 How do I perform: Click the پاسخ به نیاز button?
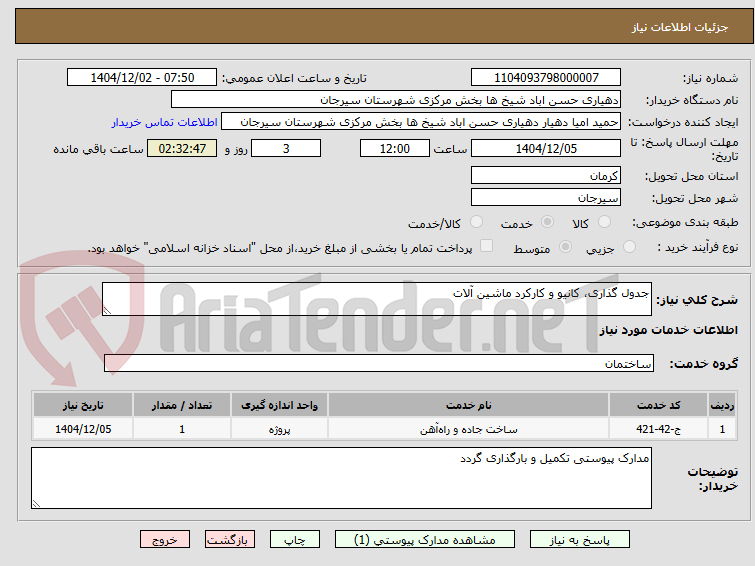click(x=580, y=540)
